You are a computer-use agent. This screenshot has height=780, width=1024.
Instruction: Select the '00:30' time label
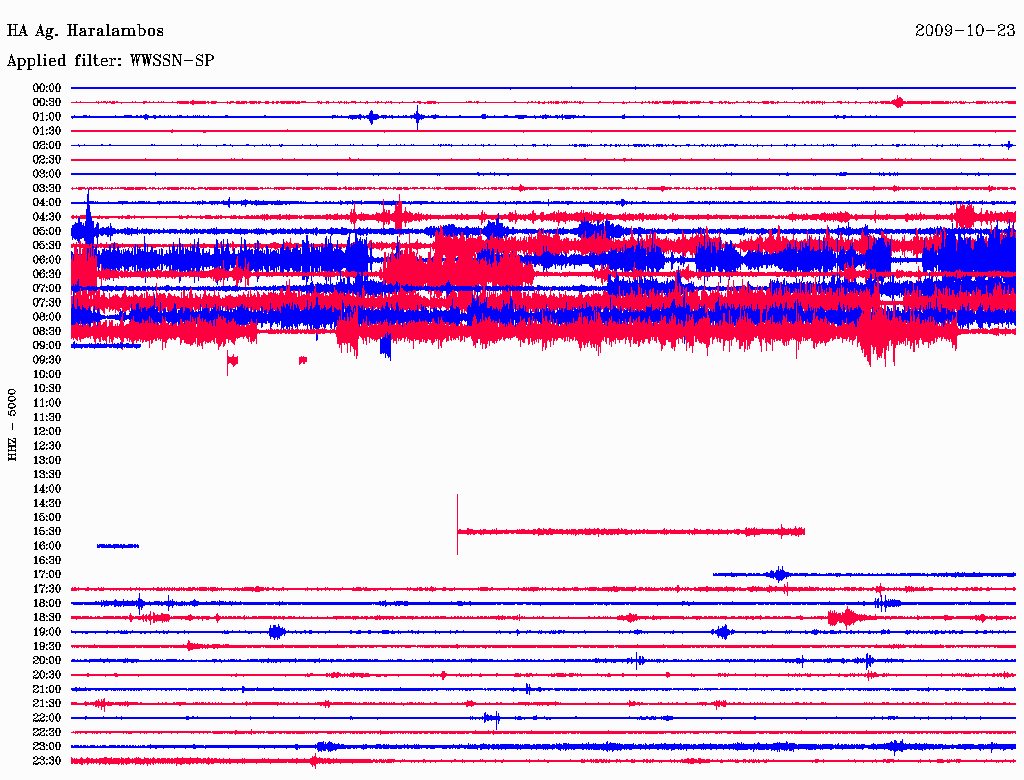(47, 102)
